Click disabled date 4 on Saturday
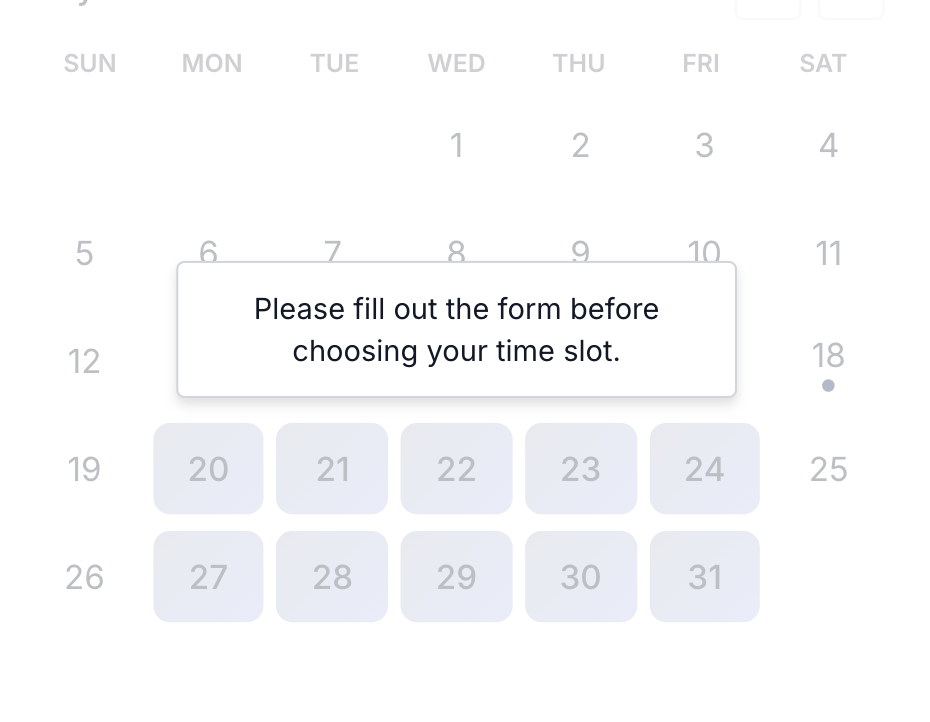The image size is (930, 722). point(829,145)
